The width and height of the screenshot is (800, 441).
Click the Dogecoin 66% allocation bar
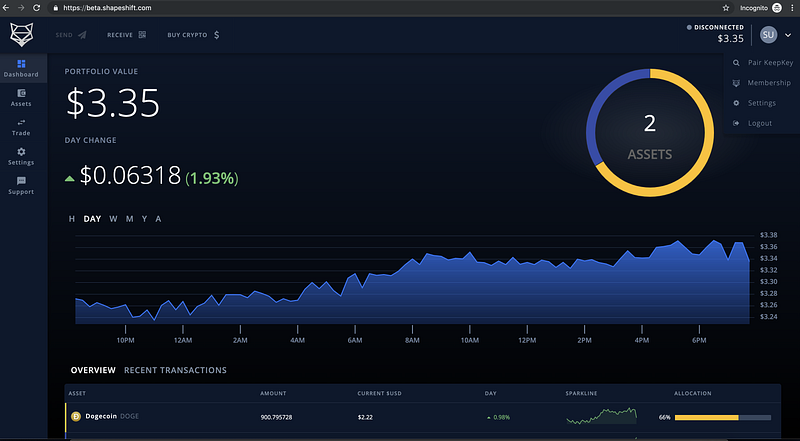point(722,418)
